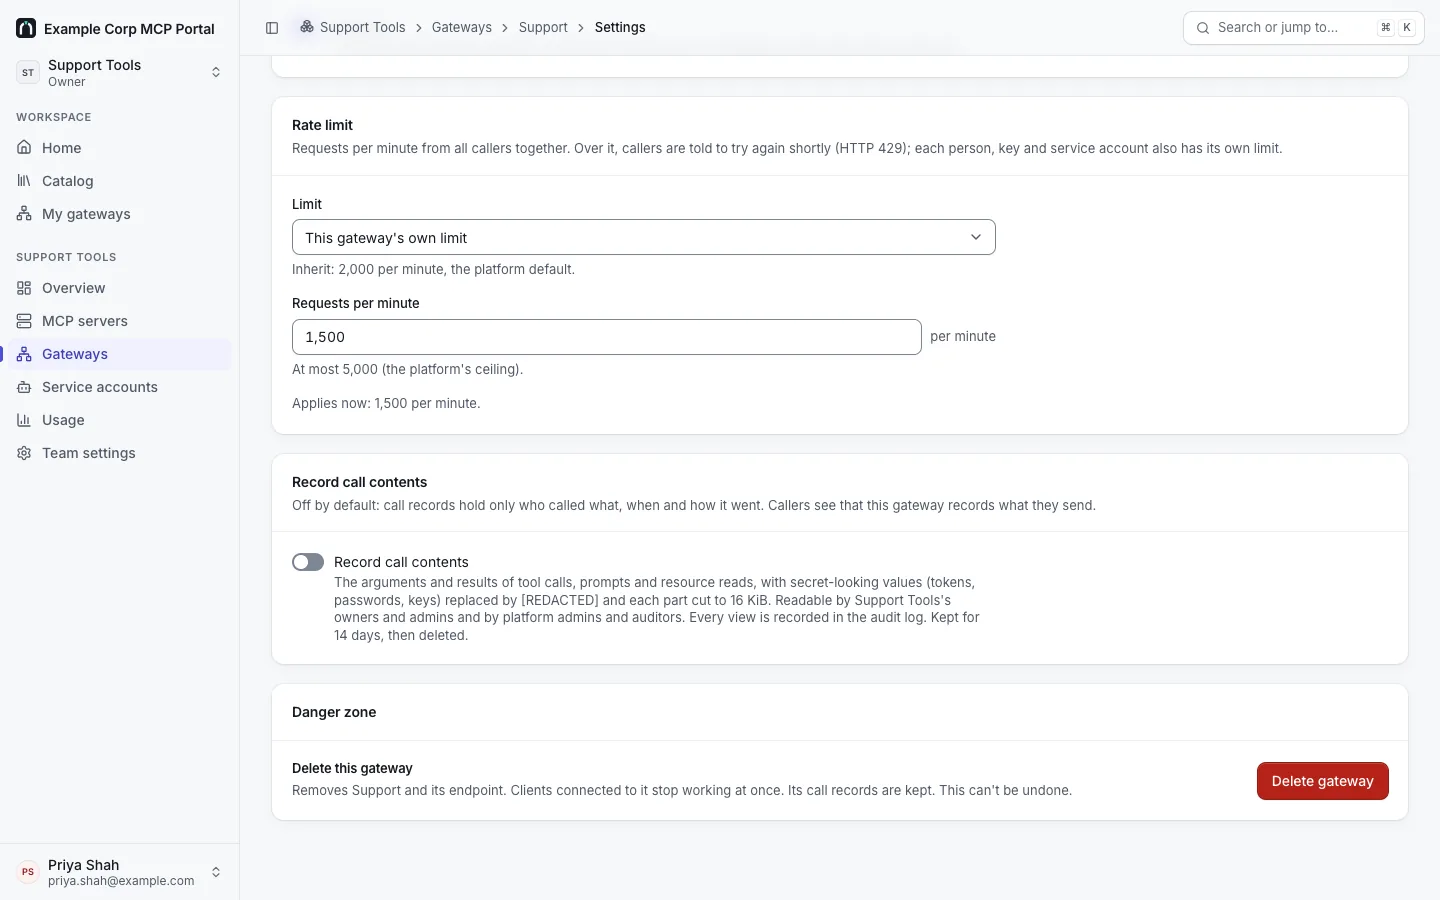The height and width of the screenshot is (900, 1440).
Task: Focus the Search or jump to box
Action: point(1303,28)
